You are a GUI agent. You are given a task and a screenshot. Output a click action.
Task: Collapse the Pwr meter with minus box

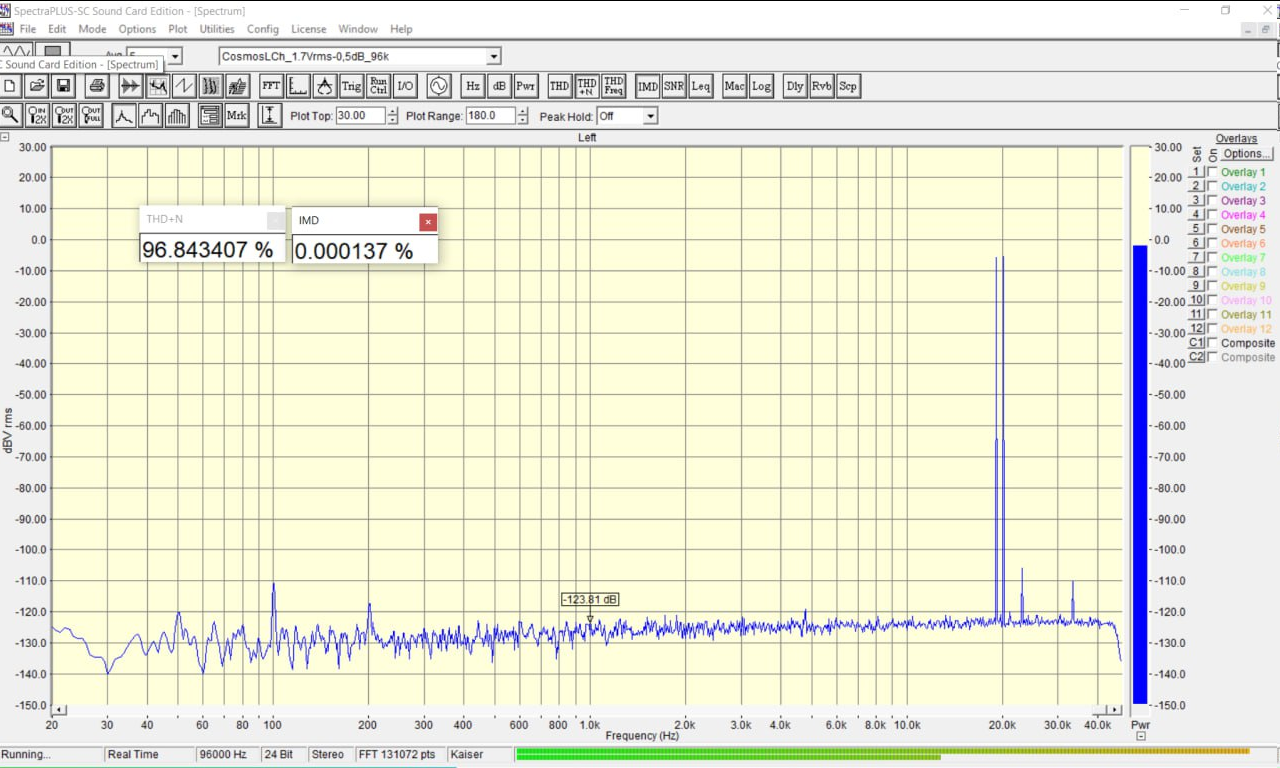coord(1141,736)
